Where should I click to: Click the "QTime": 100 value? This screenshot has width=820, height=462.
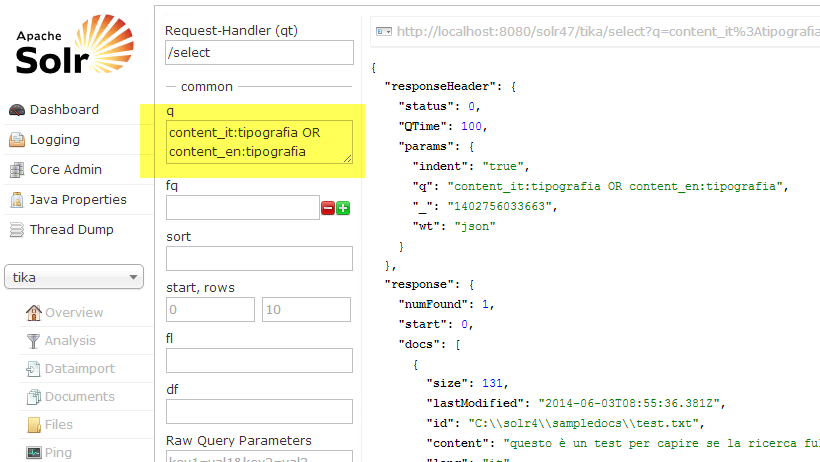pyautogui.click(x=471, y=126)
